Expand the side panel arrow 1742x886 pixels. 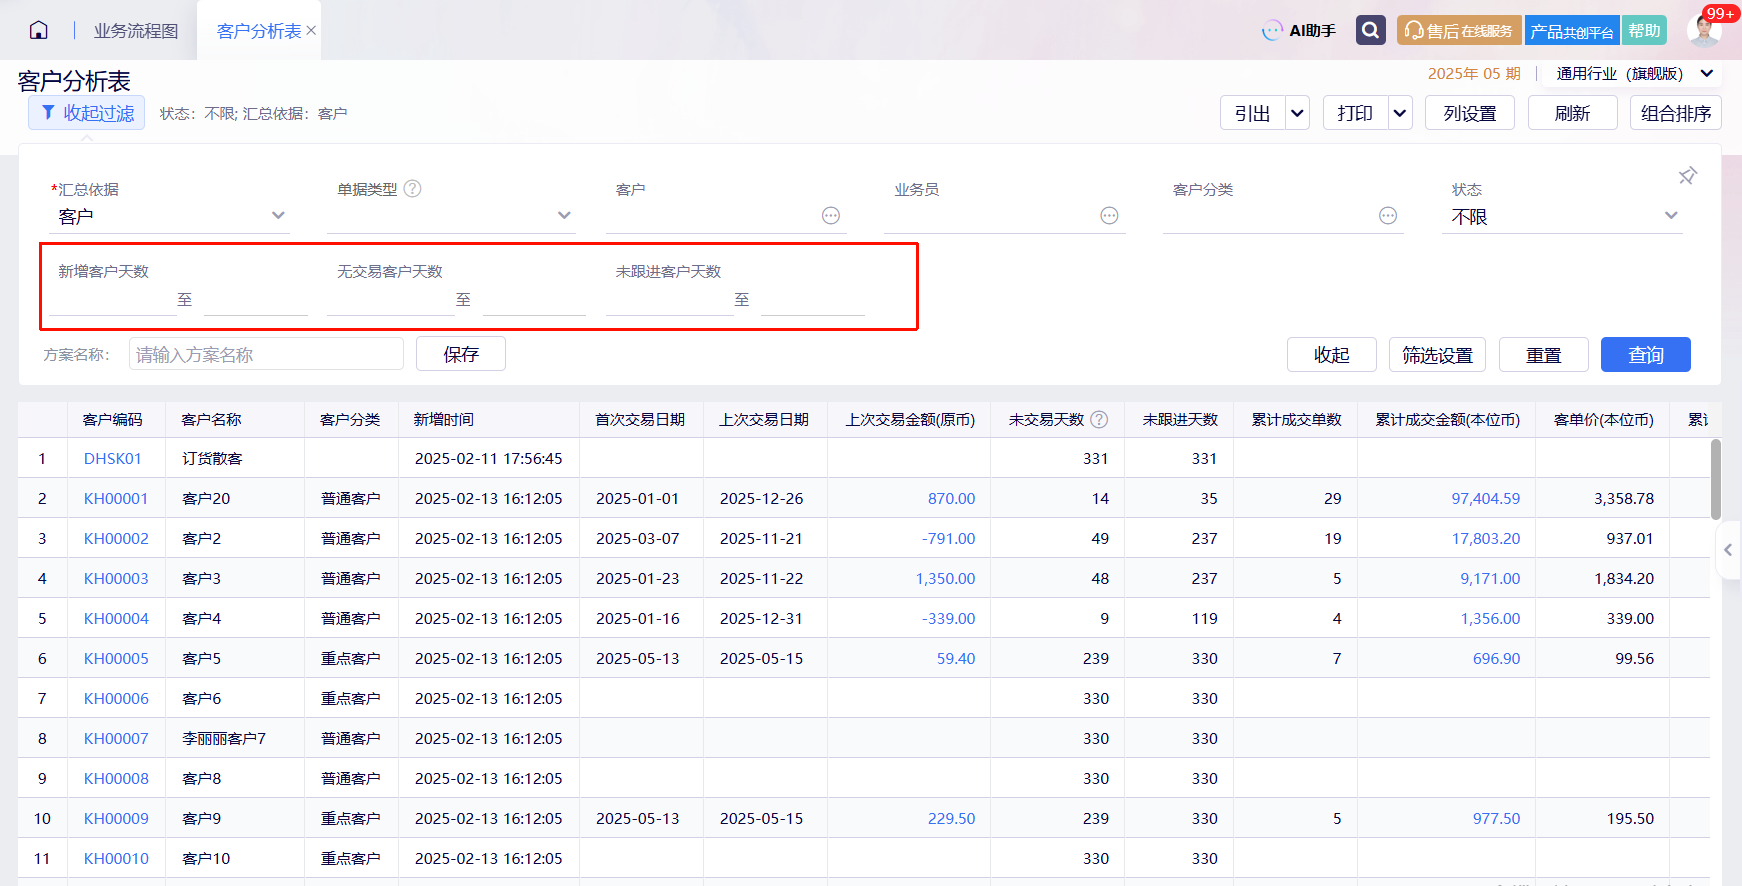(x=1728, y=550)
